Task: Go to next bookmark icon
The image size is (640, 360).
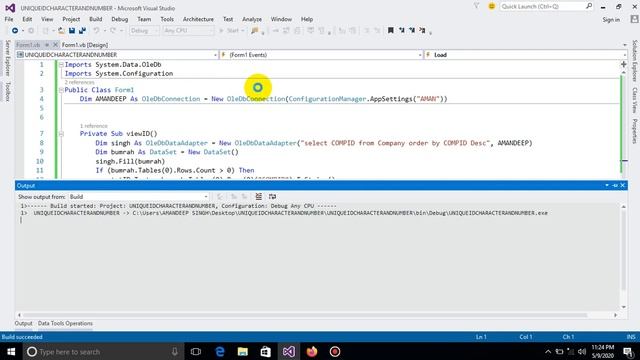Action: (x=412, y=31)
